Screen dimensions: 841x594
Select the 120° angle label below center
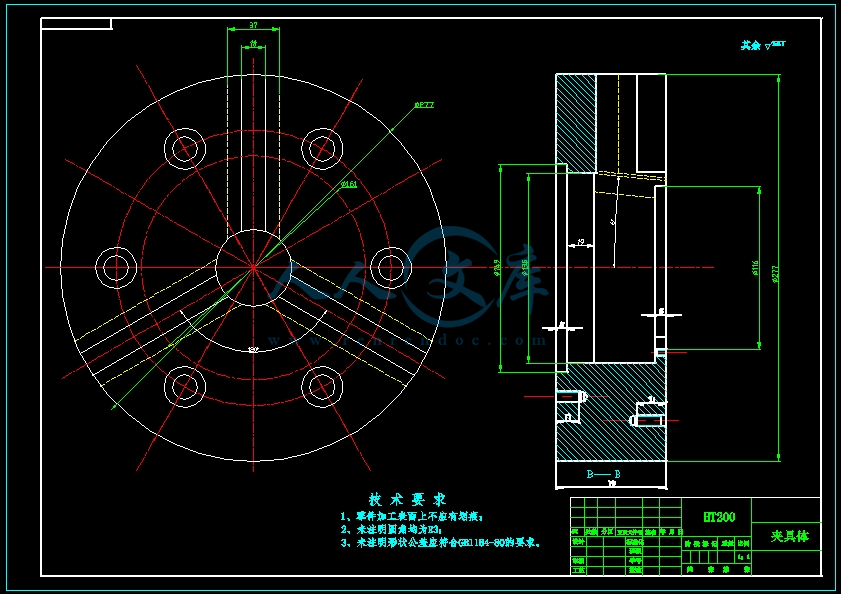pyautogui.click(x=254, y=350)
